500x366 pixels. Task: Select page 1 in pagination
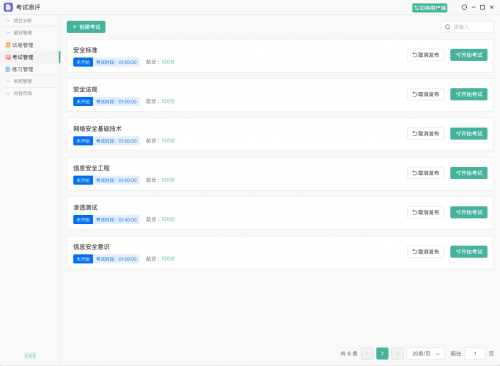pyautogui.click(x=382, y=353)
